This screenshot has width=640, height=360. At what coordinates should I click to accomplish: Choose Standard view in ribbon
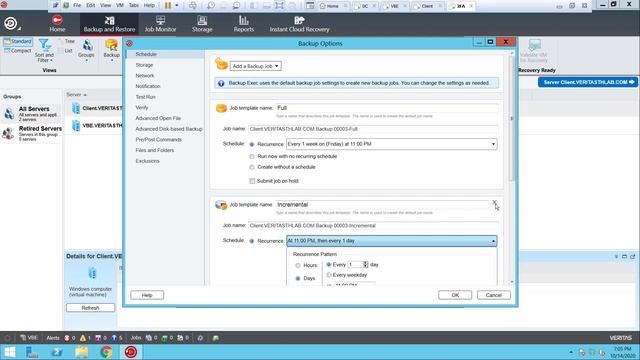click(x=18, y=42)
